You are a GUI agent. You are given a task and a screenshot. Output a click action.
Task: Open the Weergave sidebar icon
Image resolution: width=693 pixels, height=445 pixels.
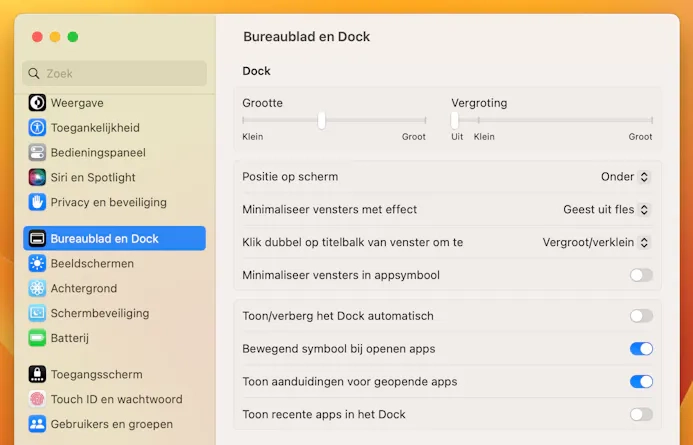point(37,103)
